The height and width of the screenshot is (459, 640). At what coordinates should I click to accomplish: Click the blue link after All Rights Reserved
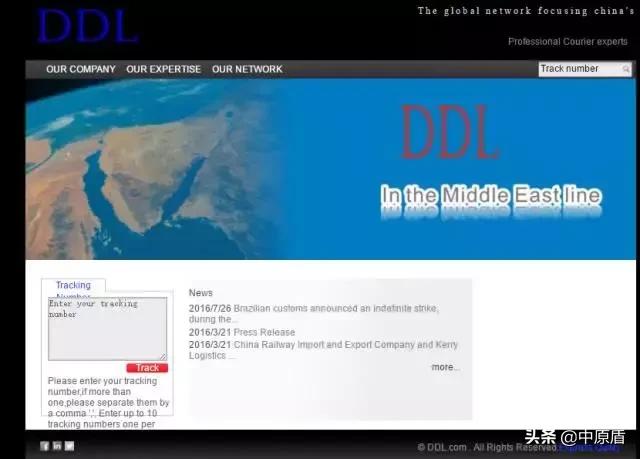click(x=589, y=448)
